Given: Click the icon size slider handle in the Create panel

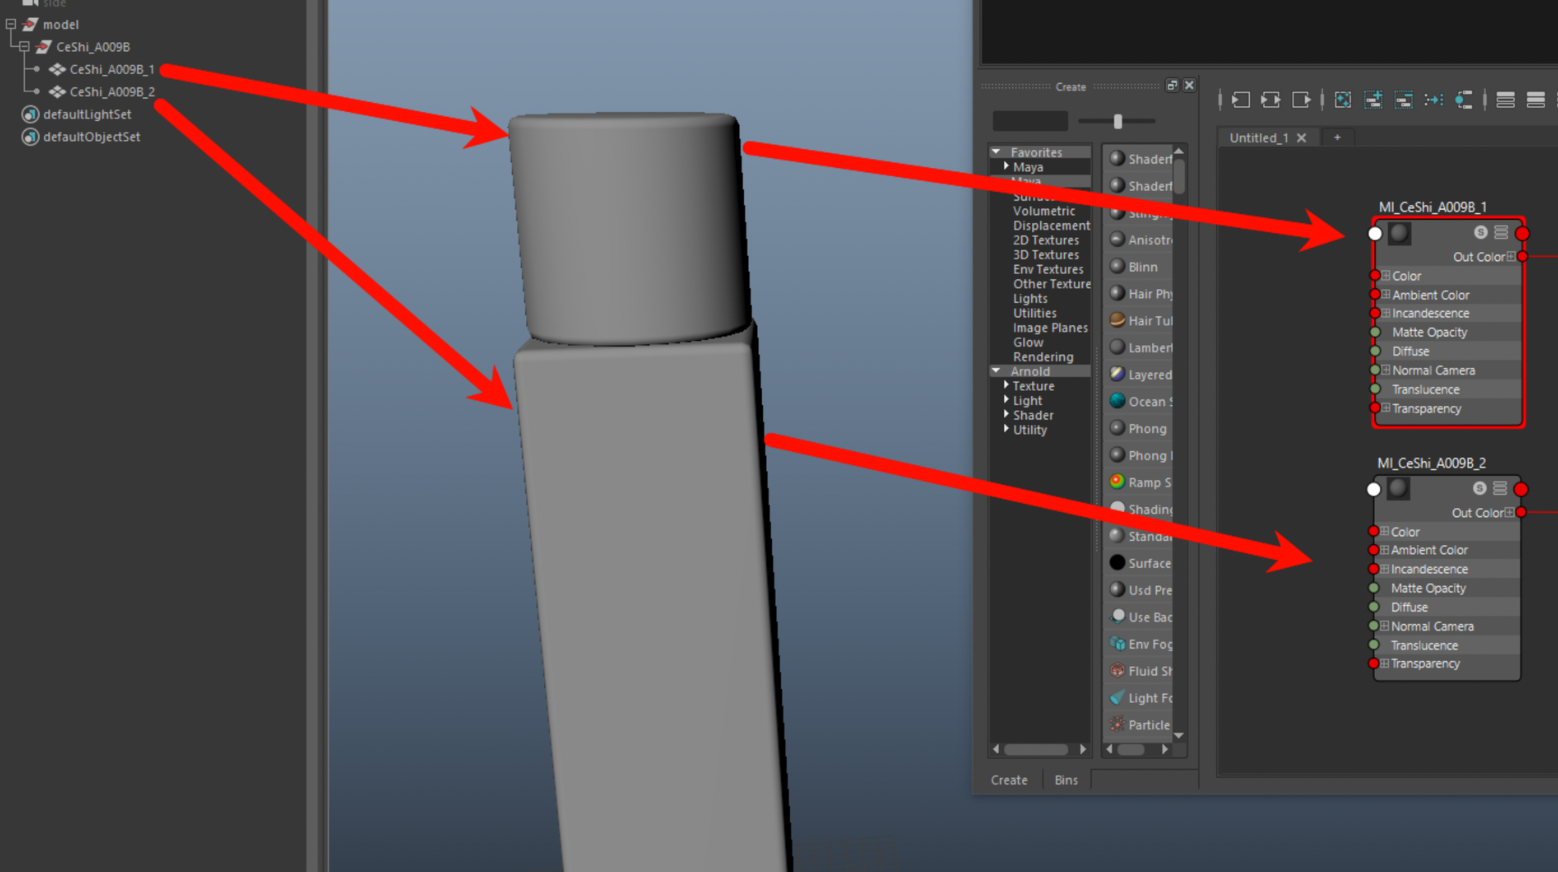Looking at the screenshot, I should point(1118,121).
